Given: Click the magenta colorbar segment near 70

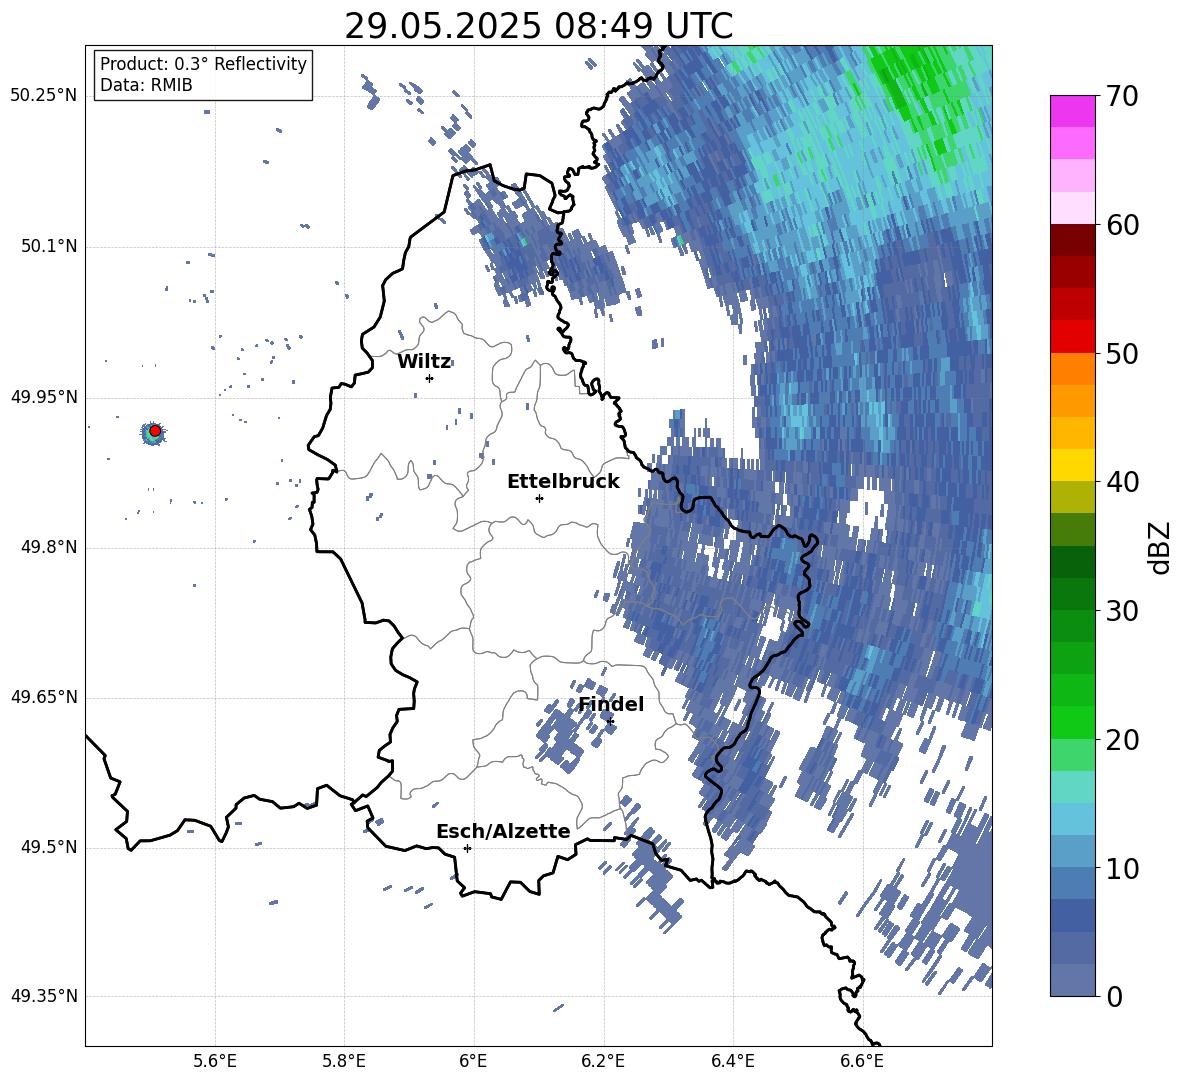Looking at the screenshot, I should pyautogui.click(x=1072, y=112).
